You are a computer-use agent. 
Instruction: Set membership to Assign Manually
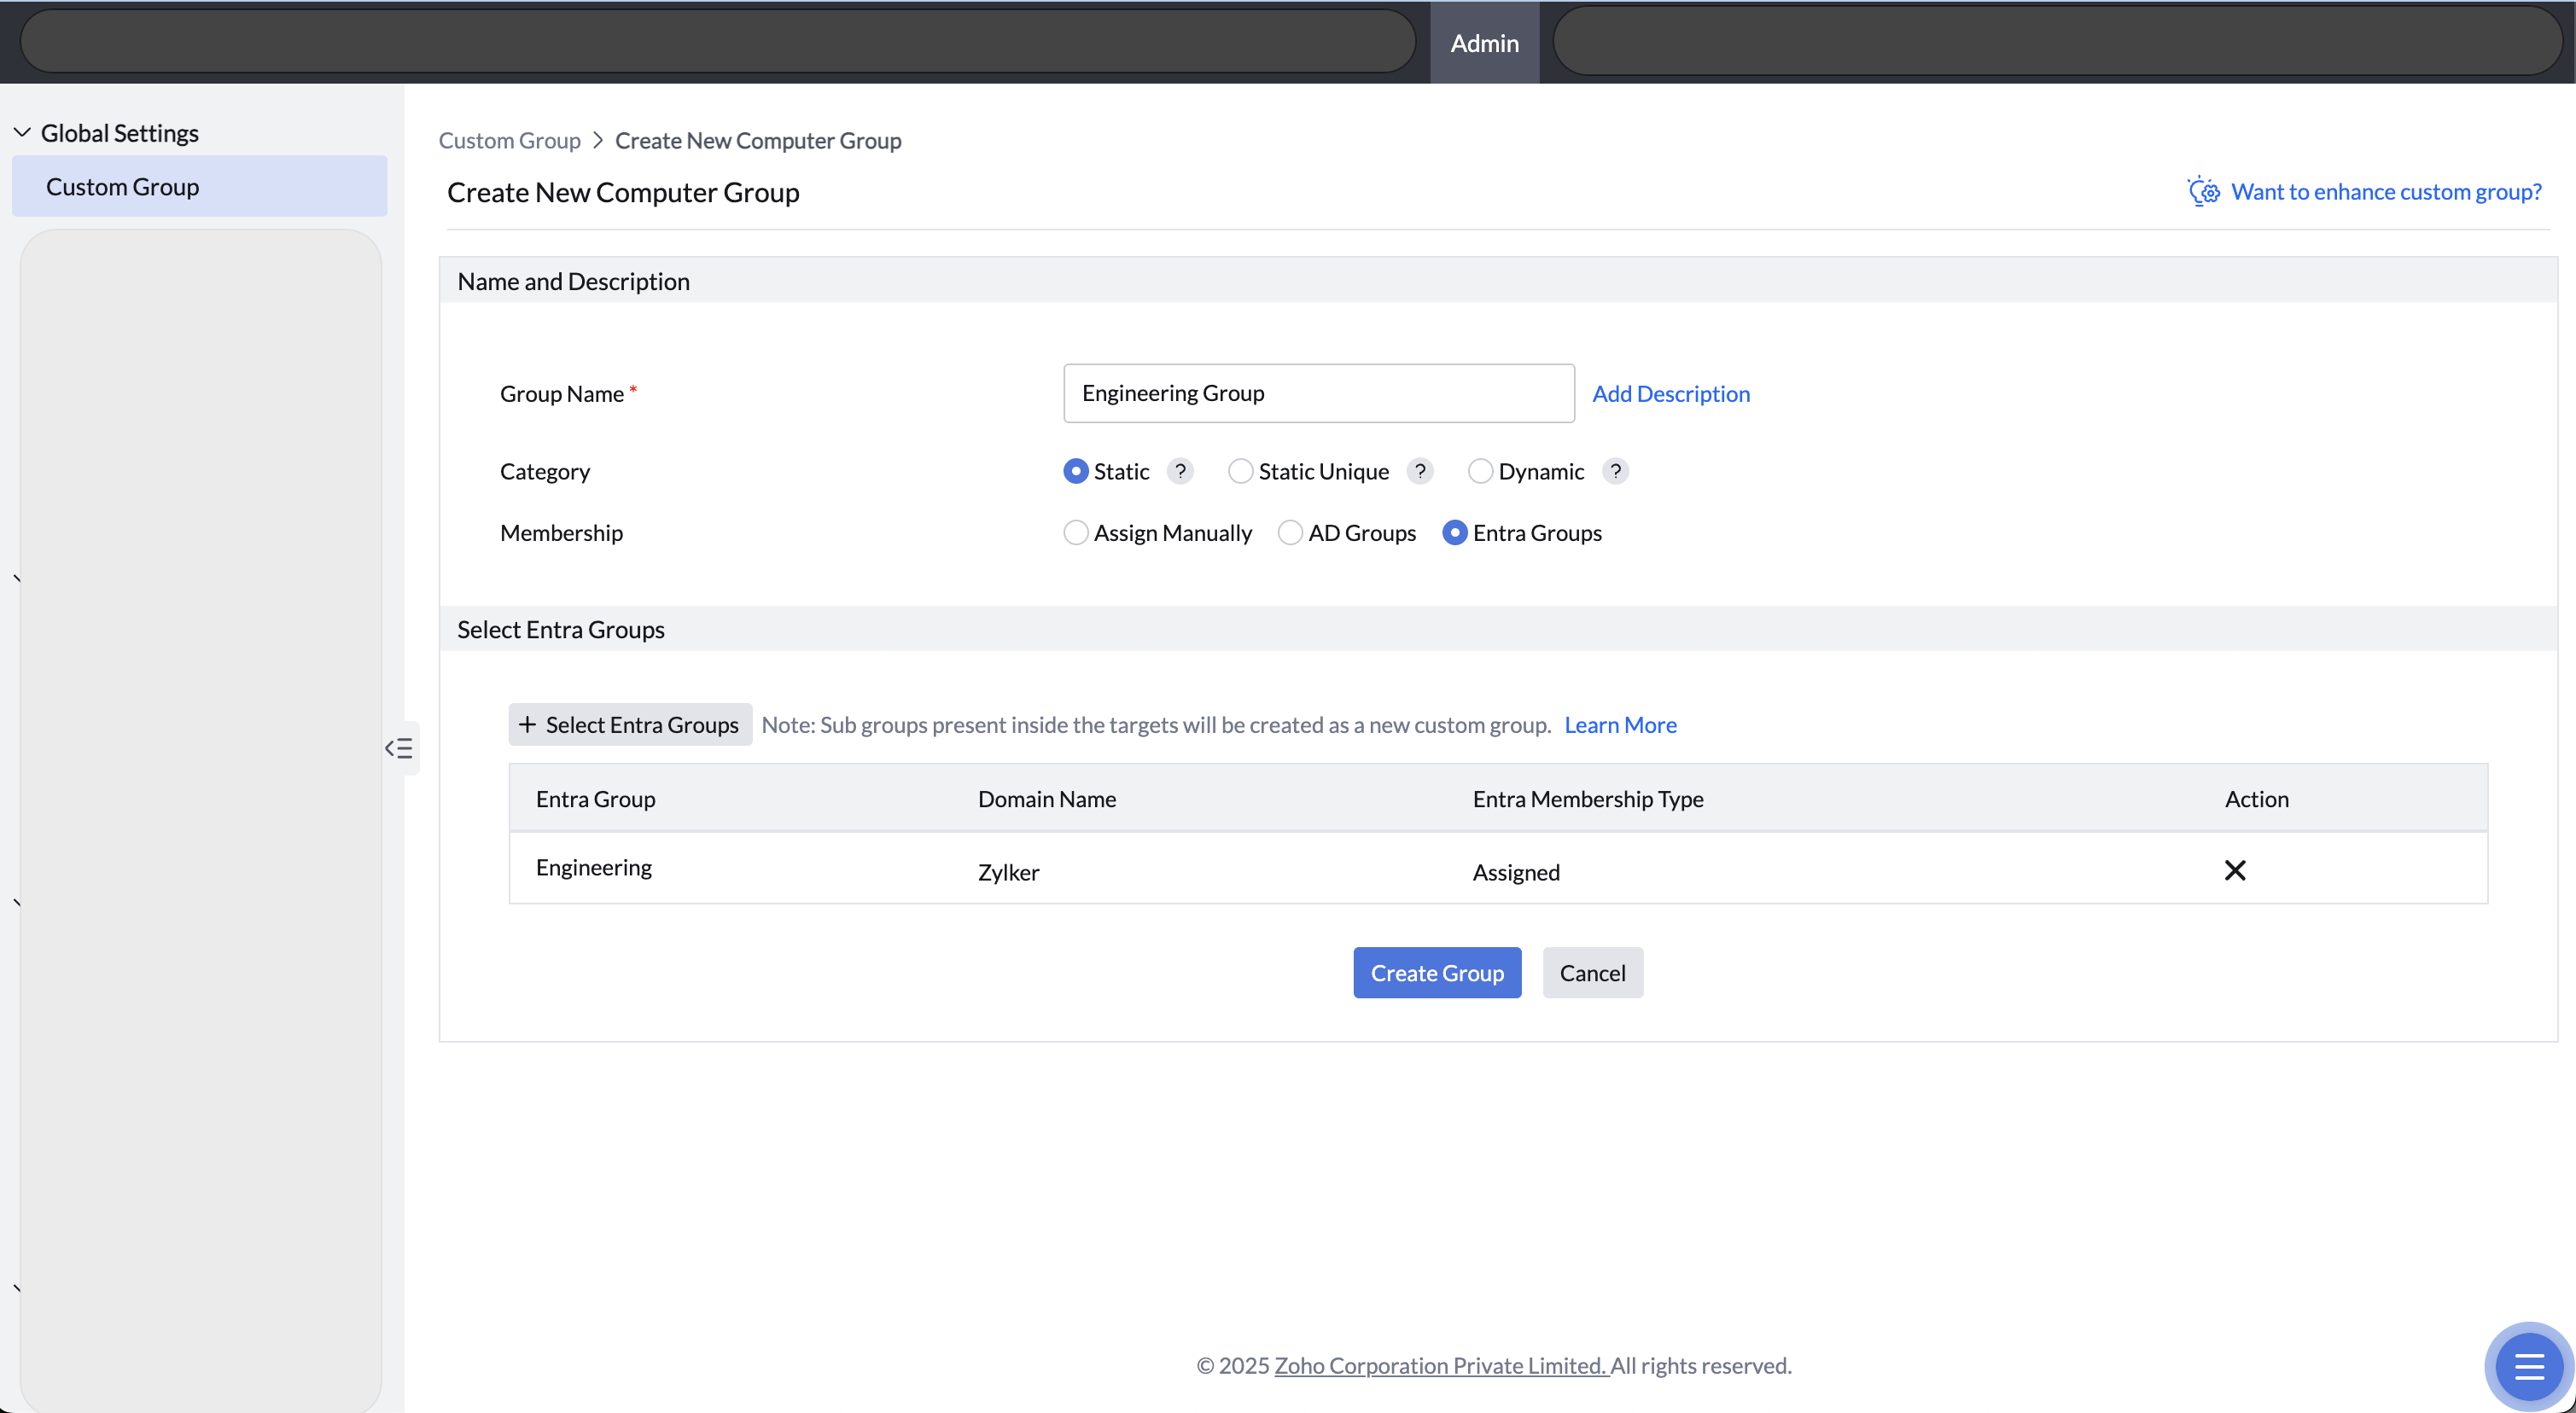coord(1076,533)
